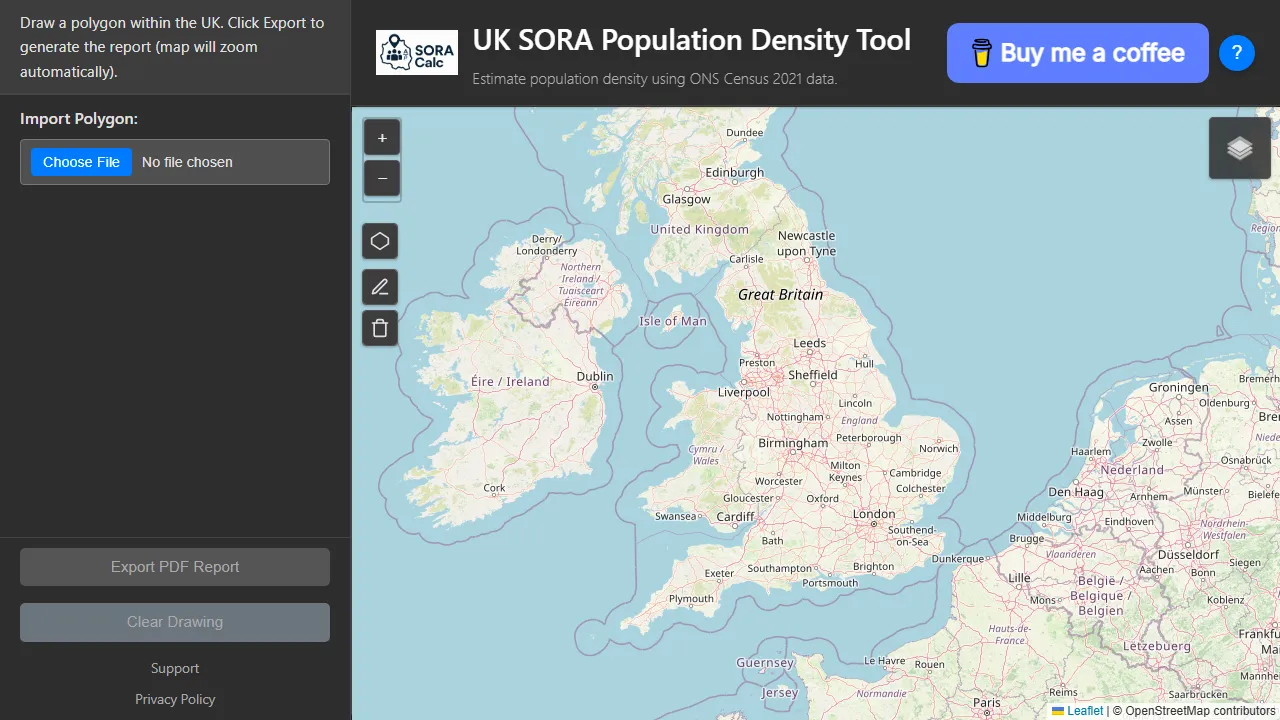Click the coffee cup icon

pyautogui.click(x=981, y=52)
